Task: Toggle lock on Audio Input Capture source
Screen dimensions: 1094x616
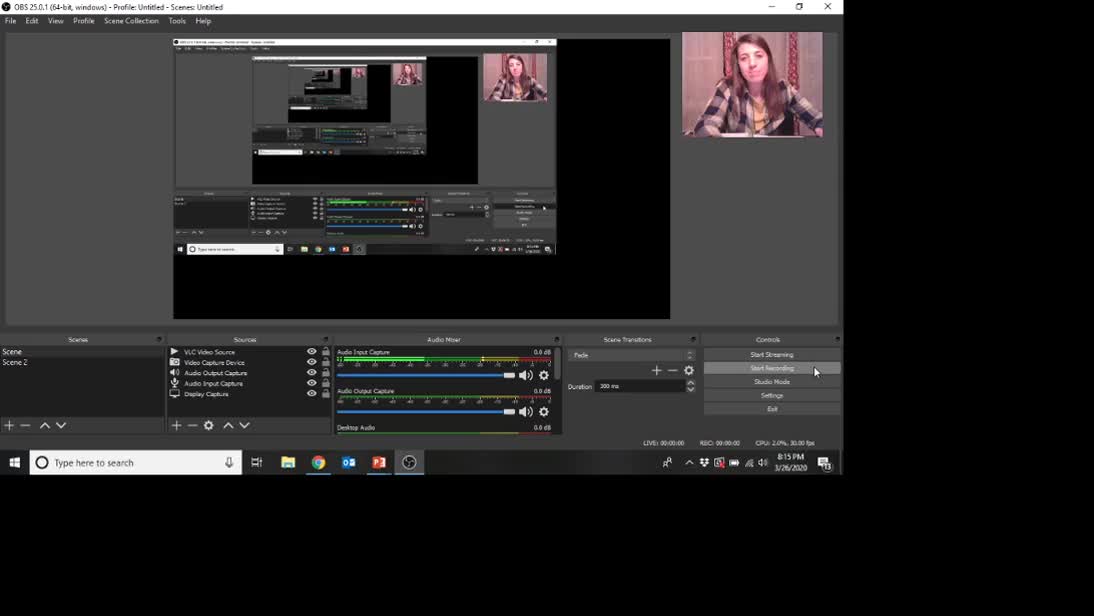Action: [326, 383]
